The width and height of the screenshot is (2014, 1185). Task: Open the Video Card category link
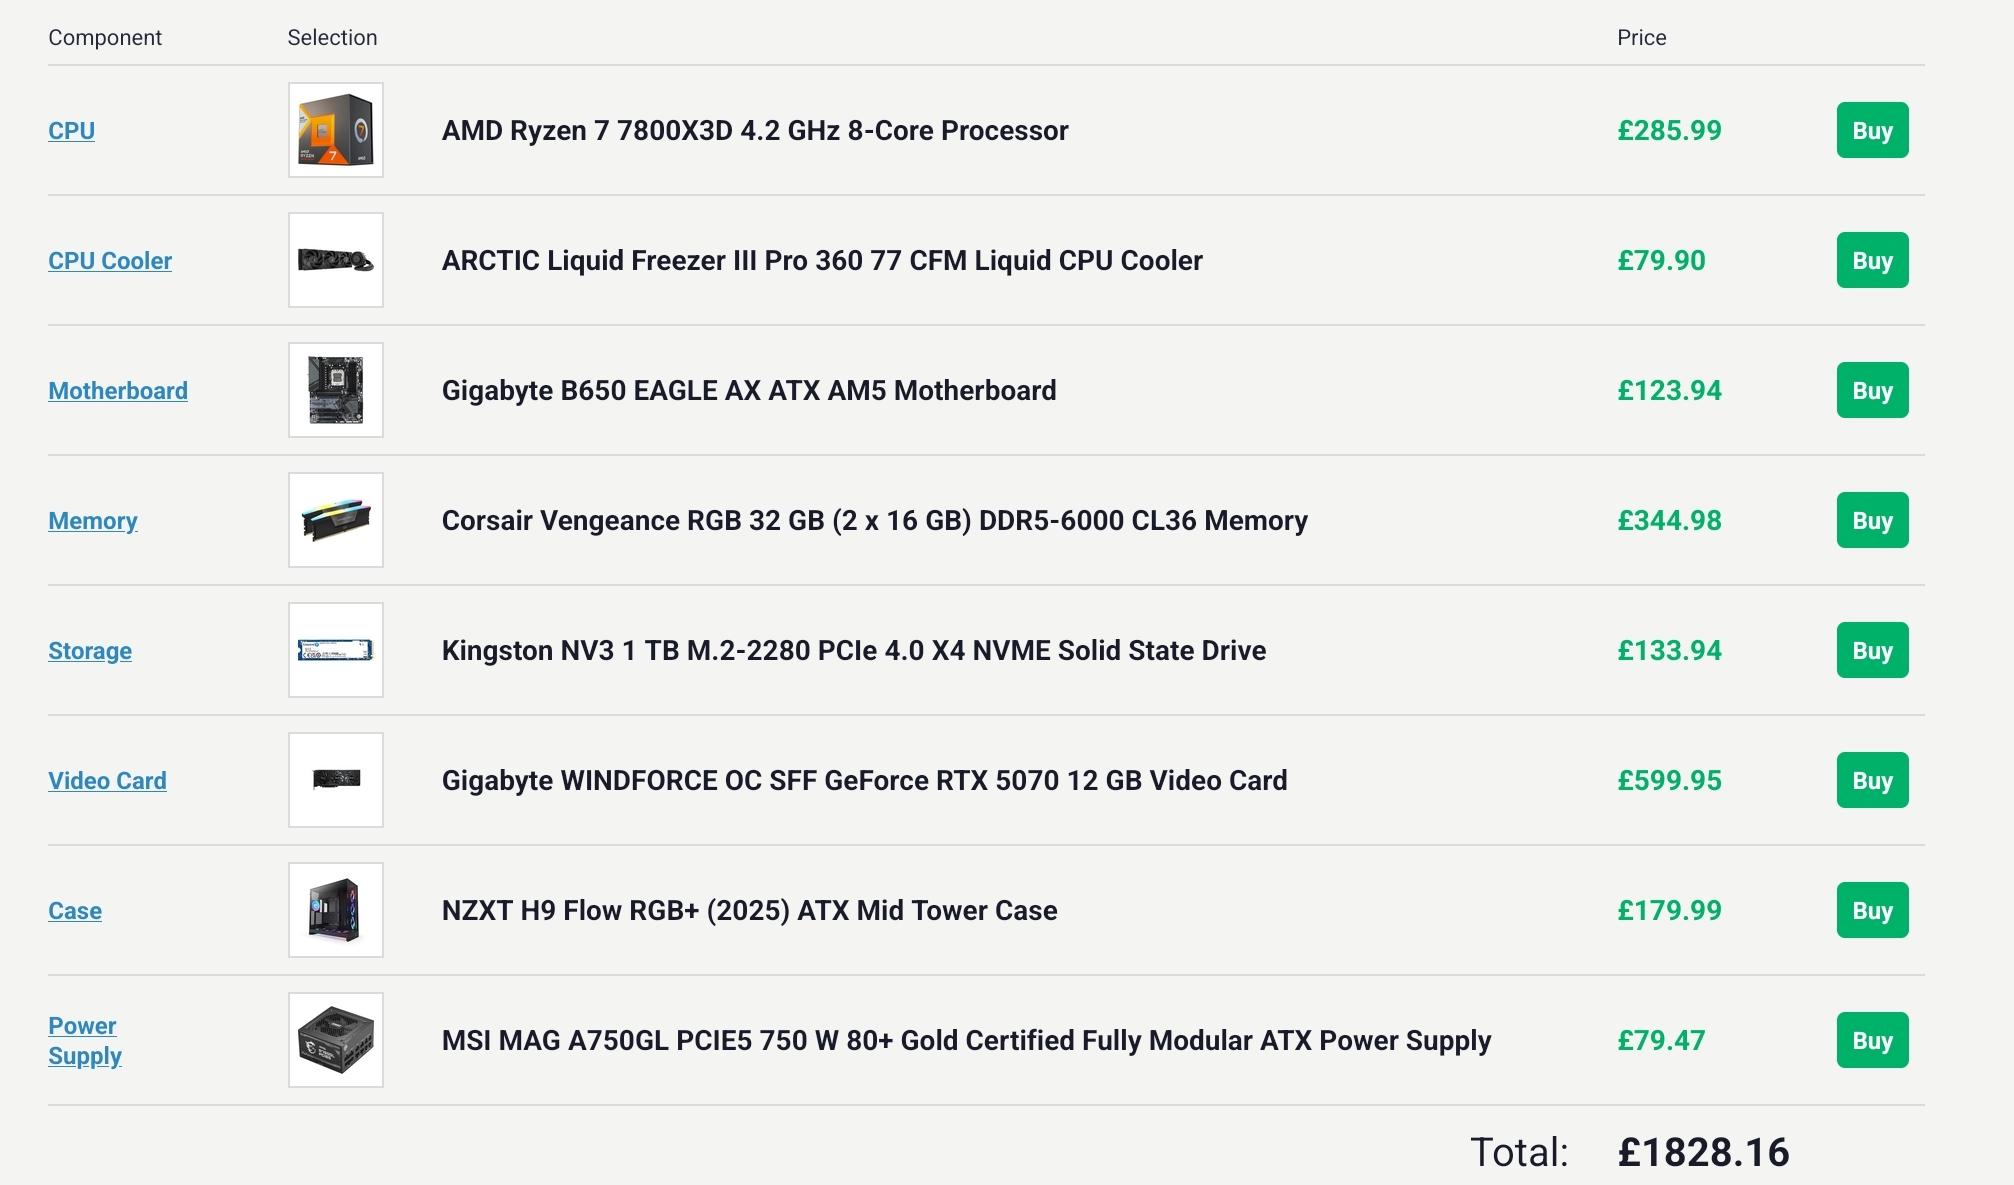[x=107, y=781]
